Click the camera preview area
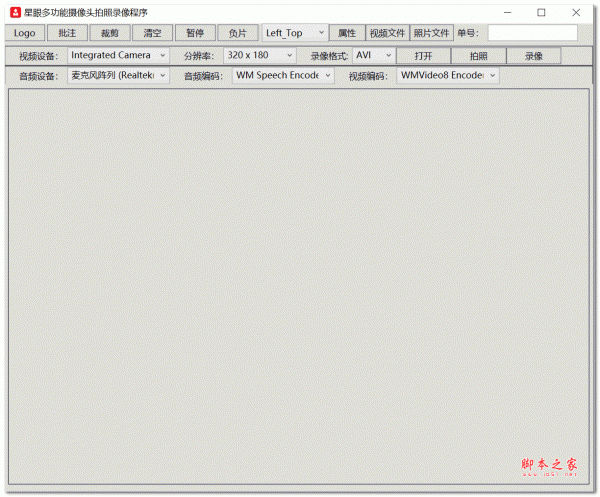 [x=298, y=286]
